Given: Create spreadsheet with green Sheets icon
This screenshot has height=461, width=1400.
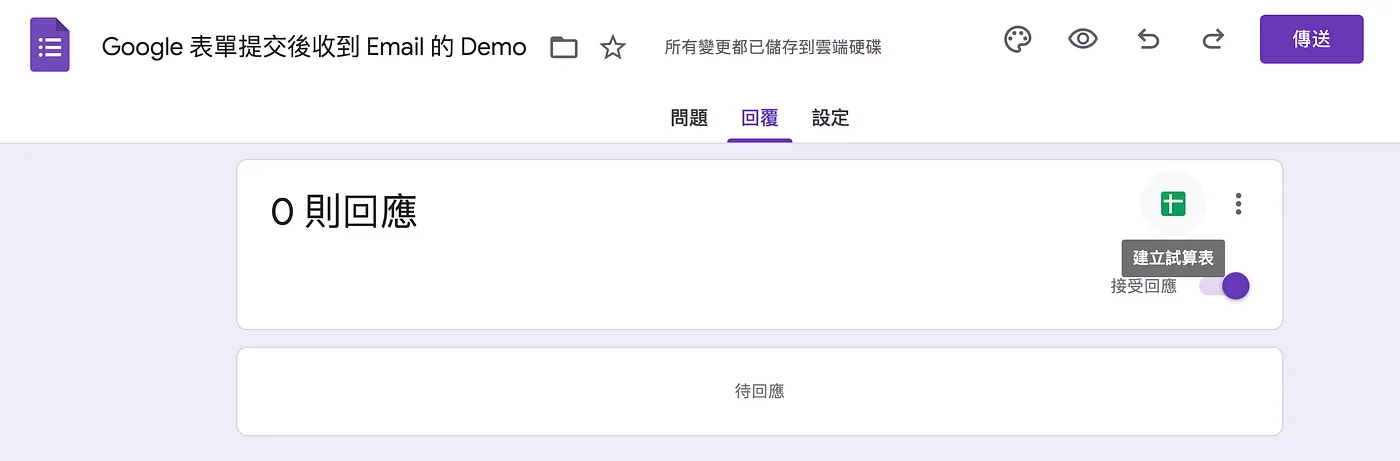Looking at the screenshot, I should 1173,204.
